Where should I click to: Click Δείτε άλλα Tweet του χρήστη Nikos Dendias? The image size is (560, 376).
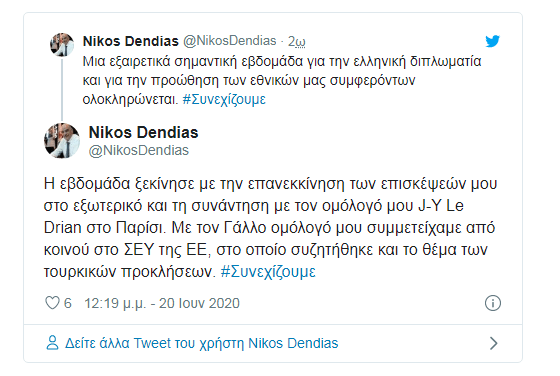(201, 343)
